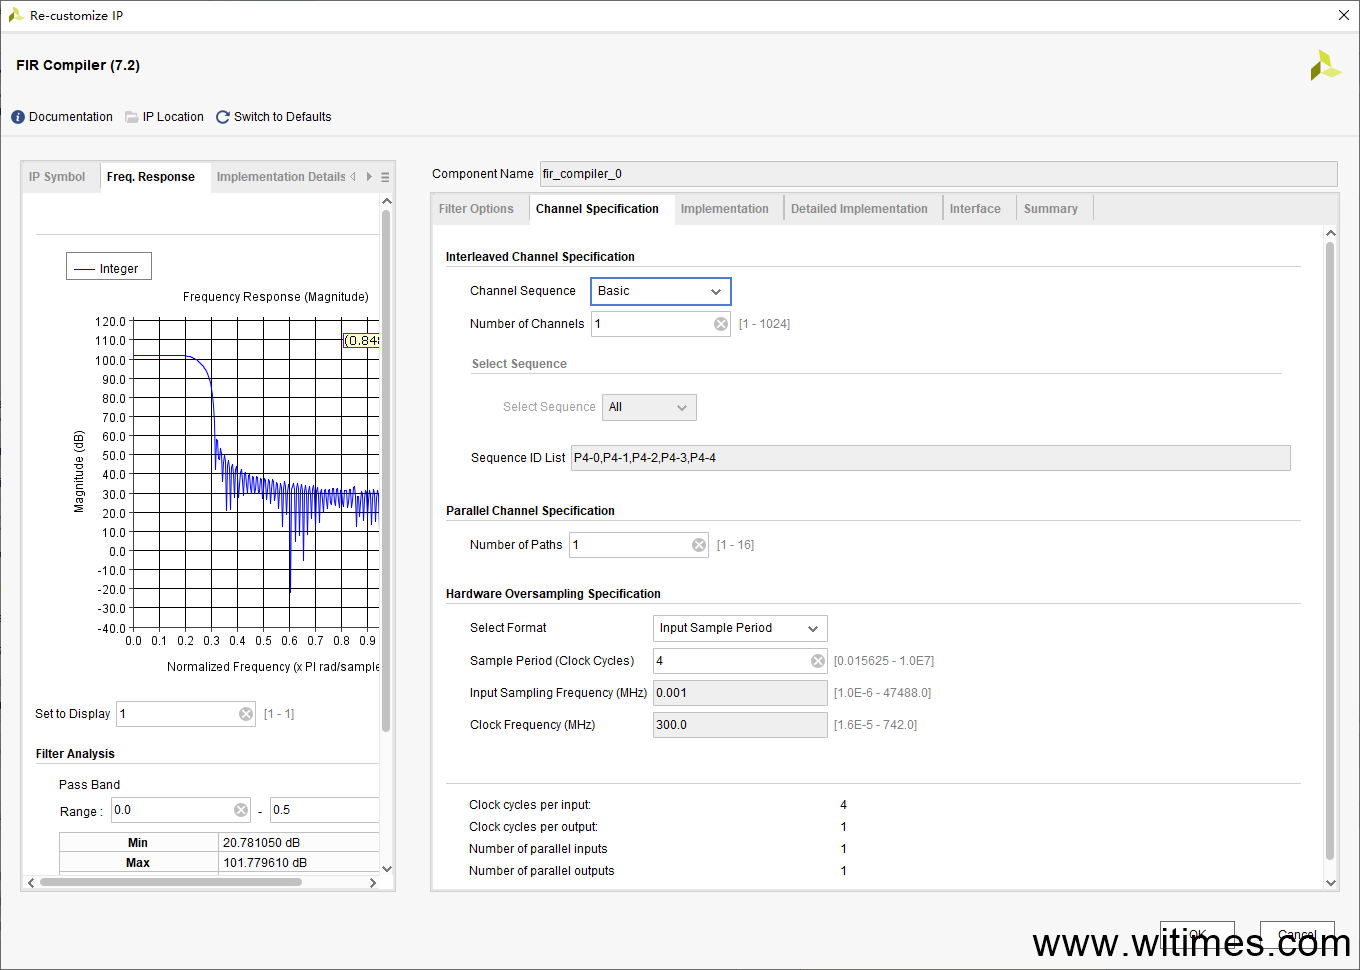Clear the Number of Channels field

coord(721,324)
